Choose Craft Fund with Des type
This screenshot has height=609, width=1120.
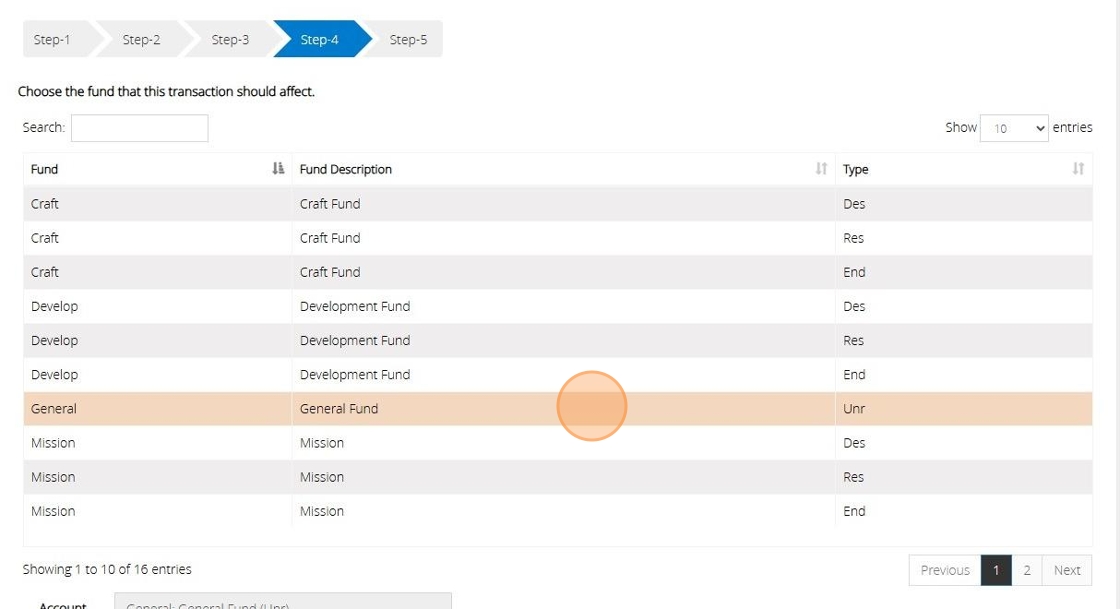[x=330, y=204]
